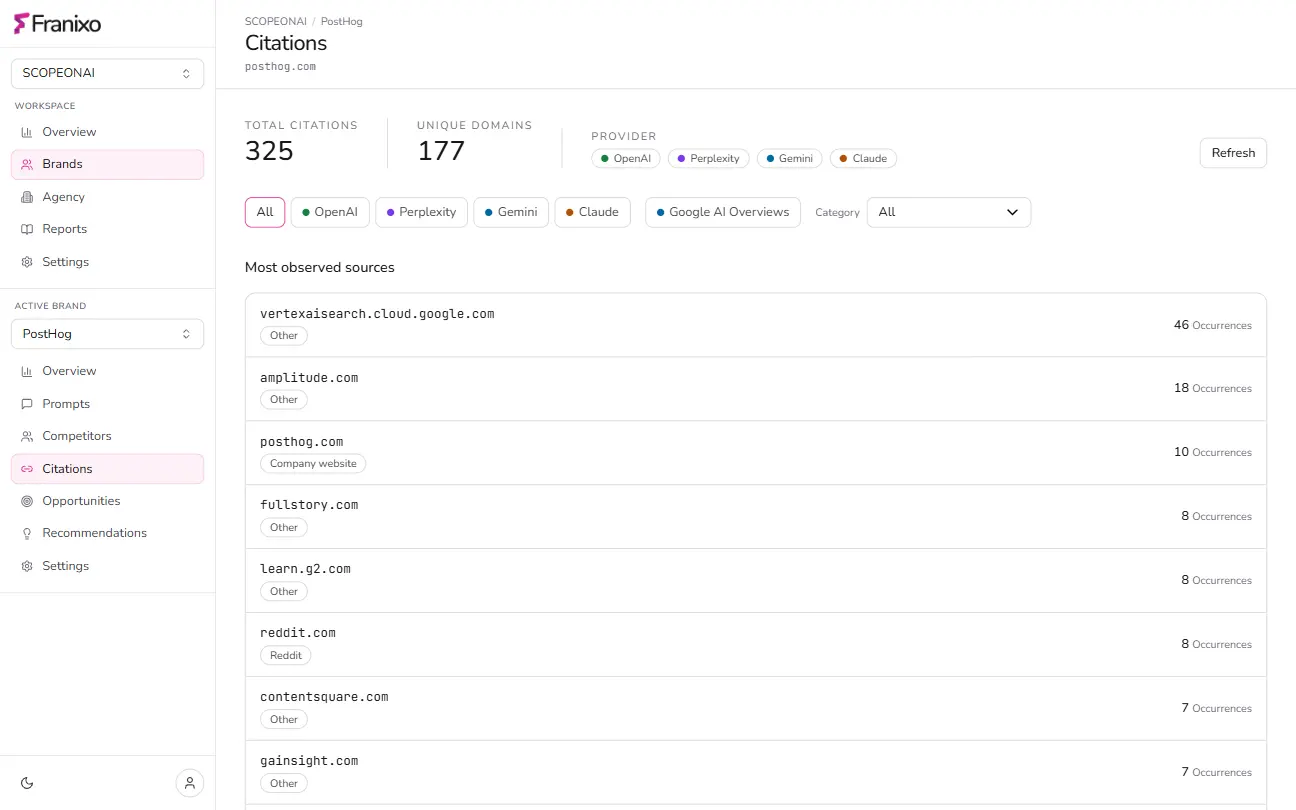Open workspace Overview page

pyautogui.click(x=107, y=132)
